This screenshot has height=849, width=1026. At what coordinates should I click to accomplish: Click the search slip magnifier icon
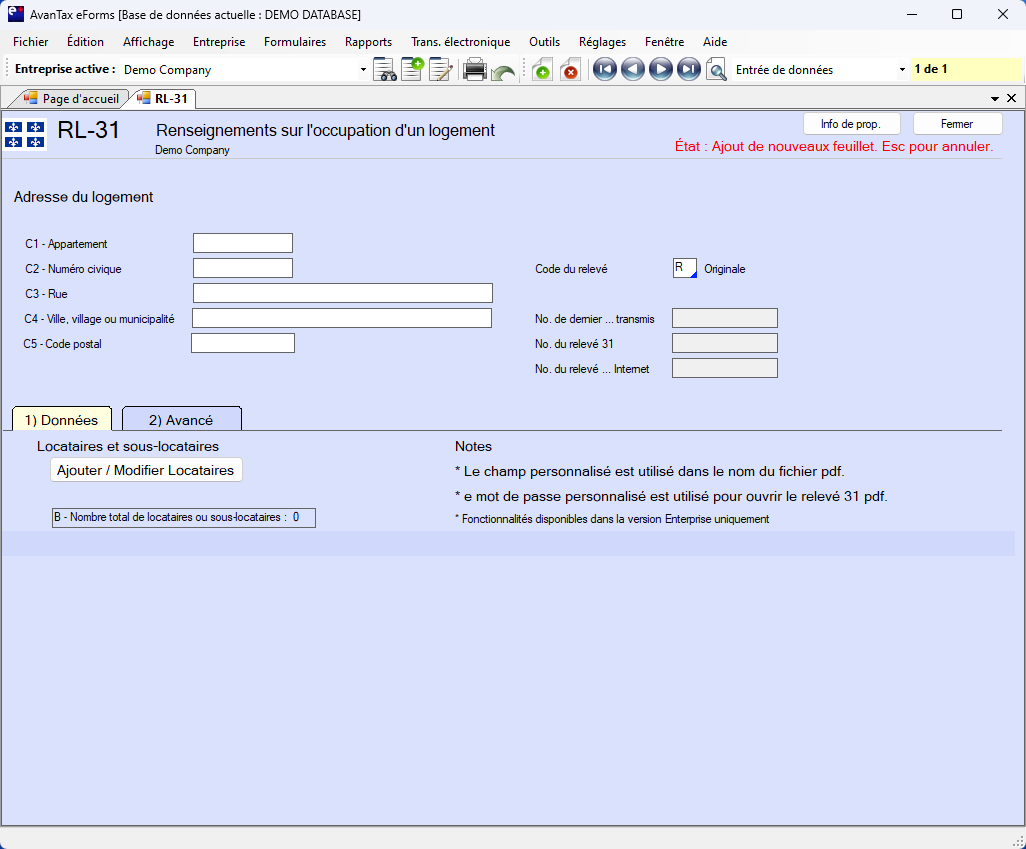coord(716,70)
